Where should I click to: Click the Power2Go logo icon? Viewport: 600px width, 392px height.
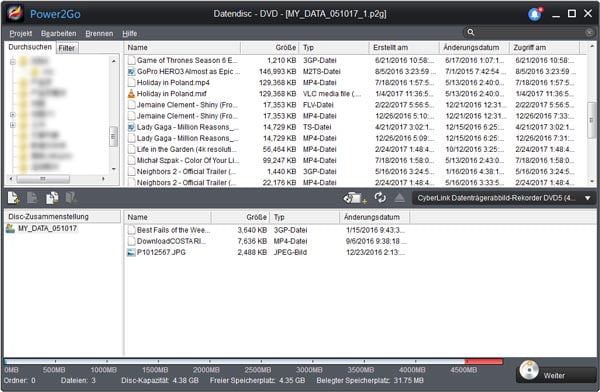pos(15,13)
